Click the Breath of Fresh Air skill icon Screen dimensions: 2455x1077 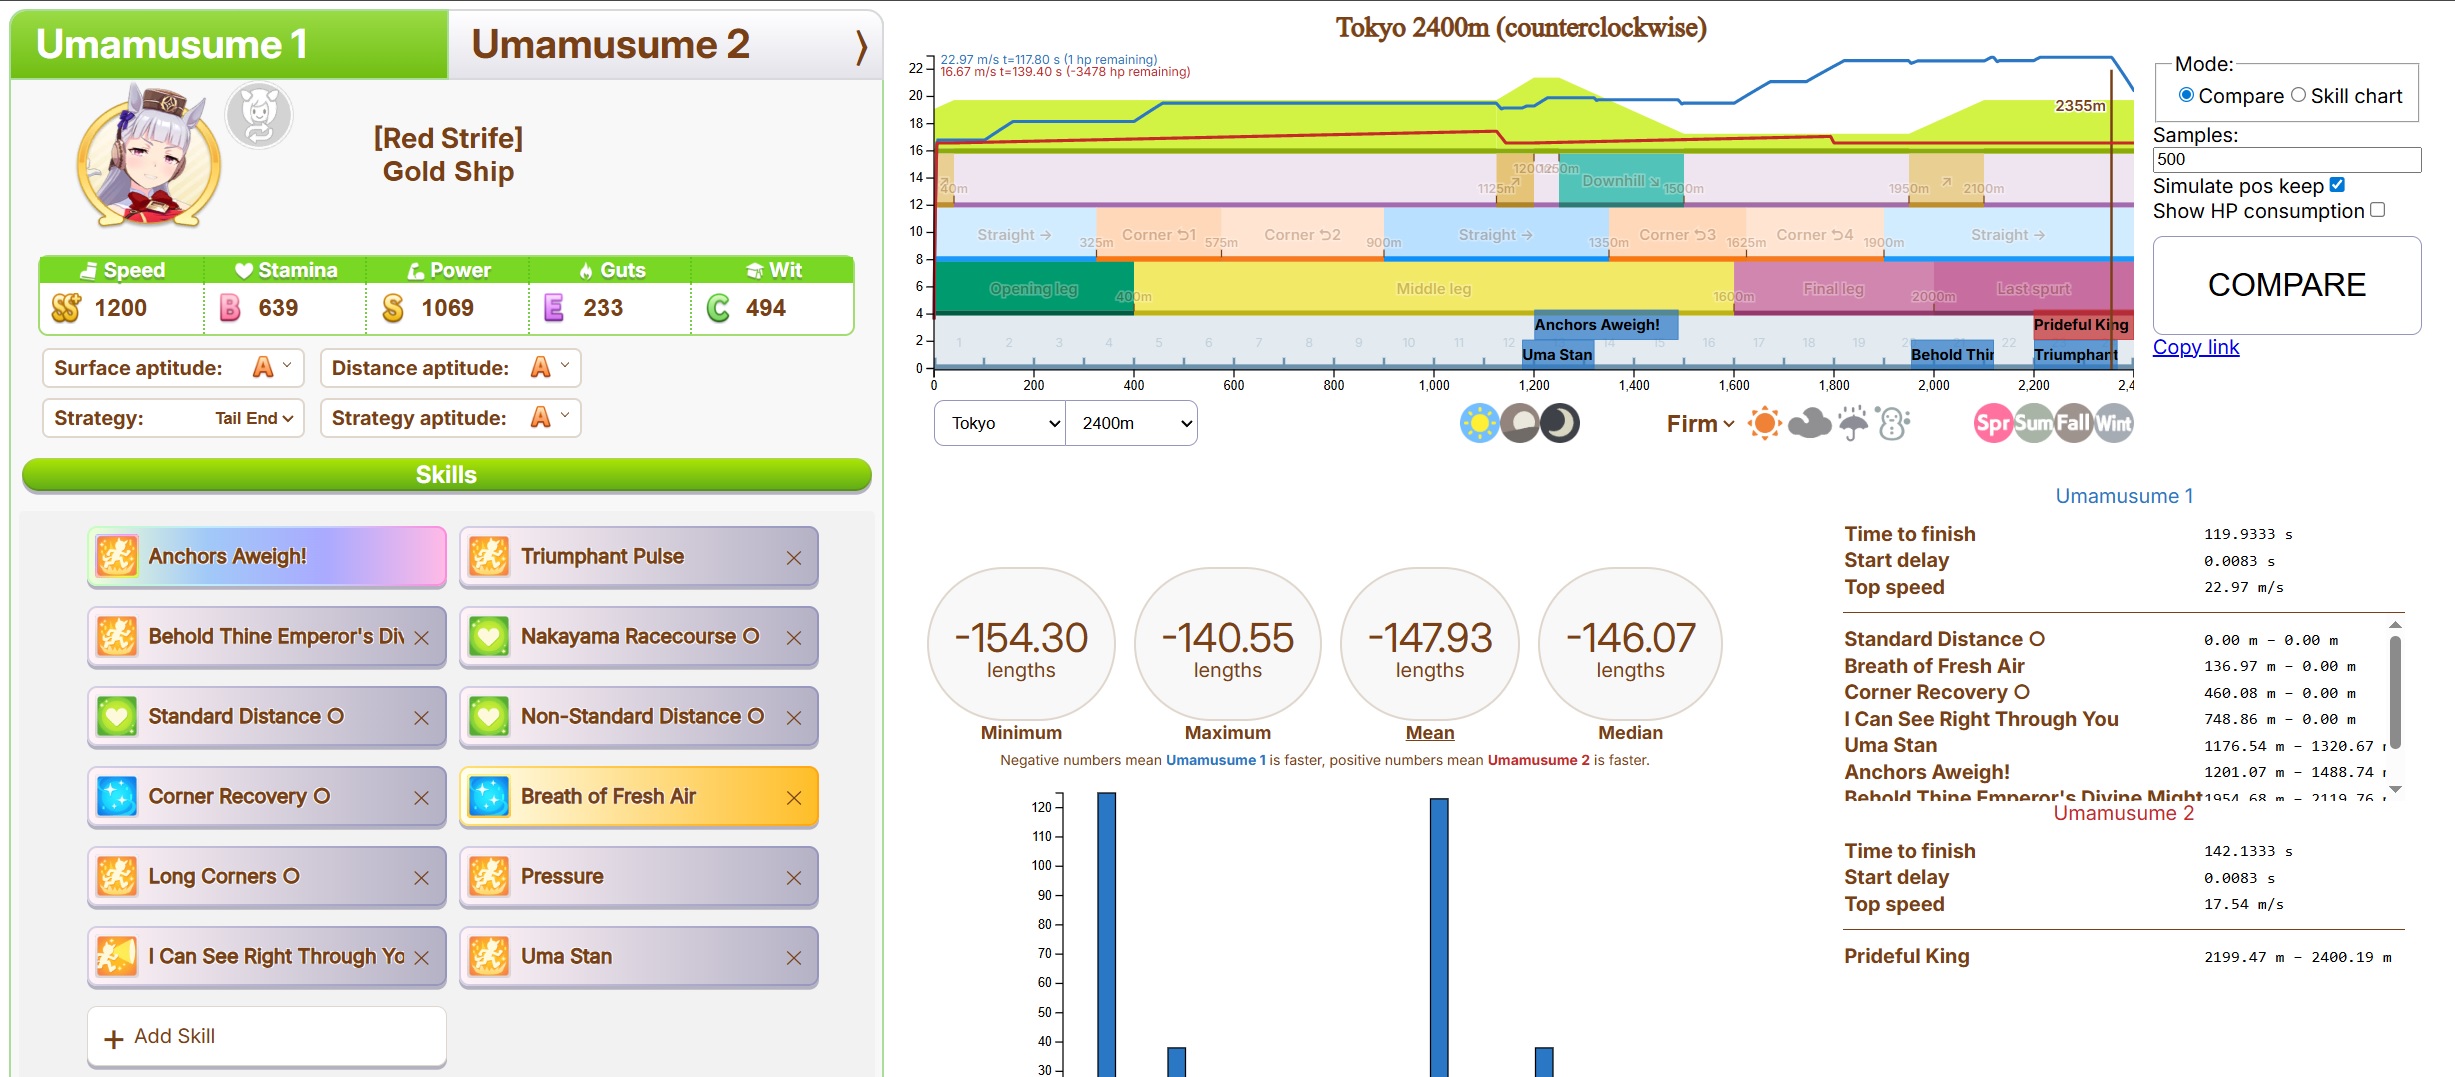pyautogui.click(x=489, y=796)
